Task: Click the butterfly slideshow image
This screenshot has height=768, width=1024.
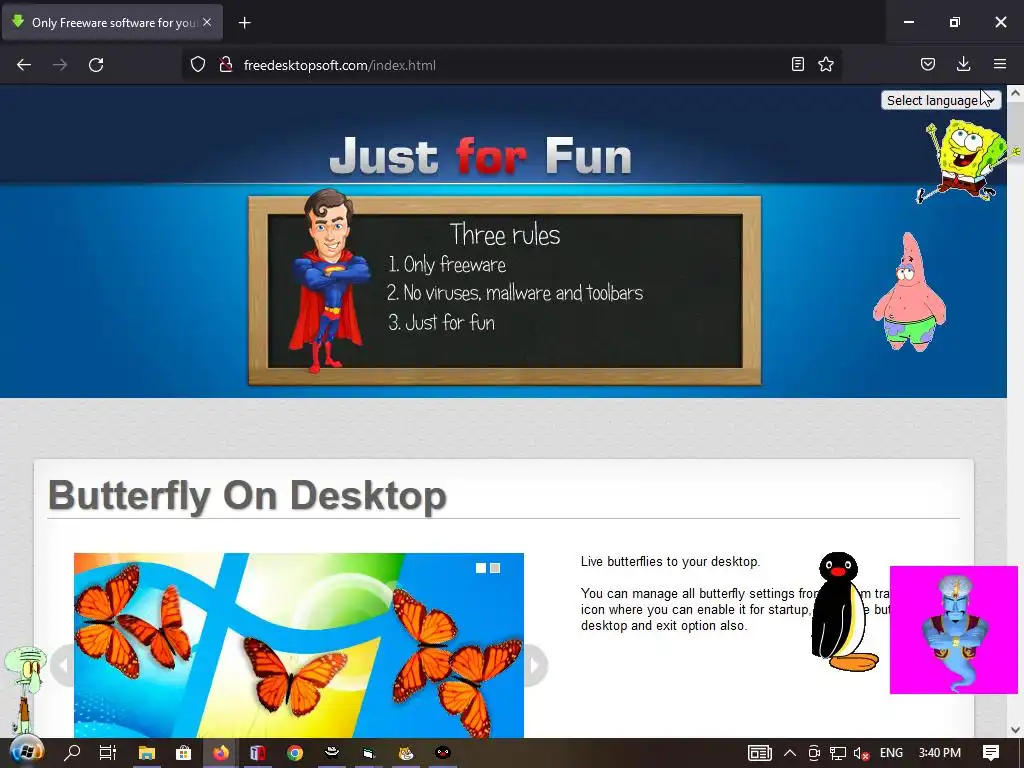Action: click(298, 645)
